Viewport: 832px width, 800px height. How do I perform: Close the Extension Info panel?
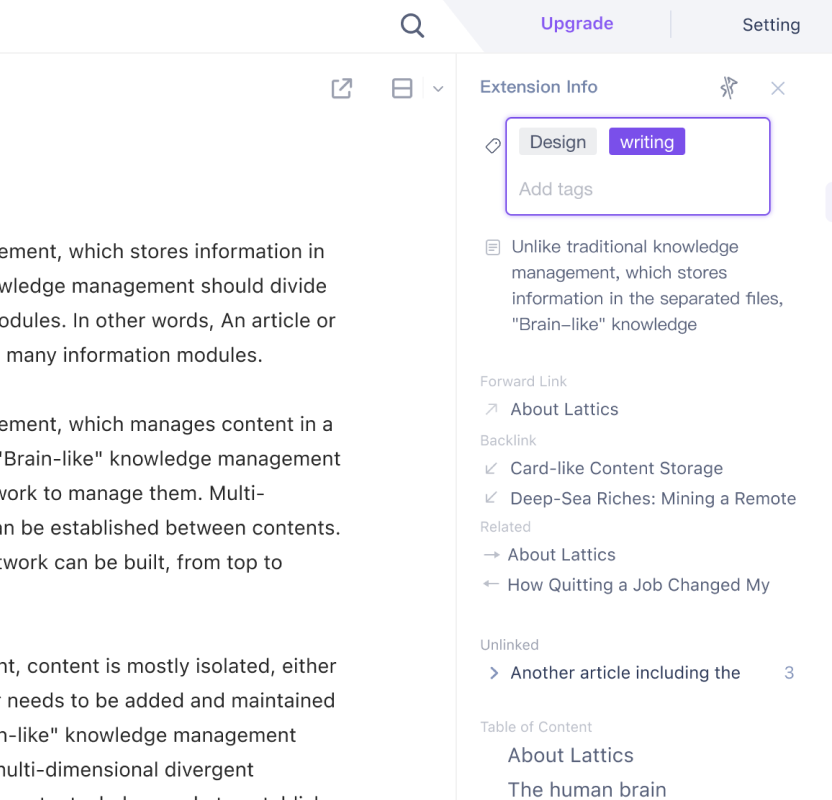(x=778, y=88)
